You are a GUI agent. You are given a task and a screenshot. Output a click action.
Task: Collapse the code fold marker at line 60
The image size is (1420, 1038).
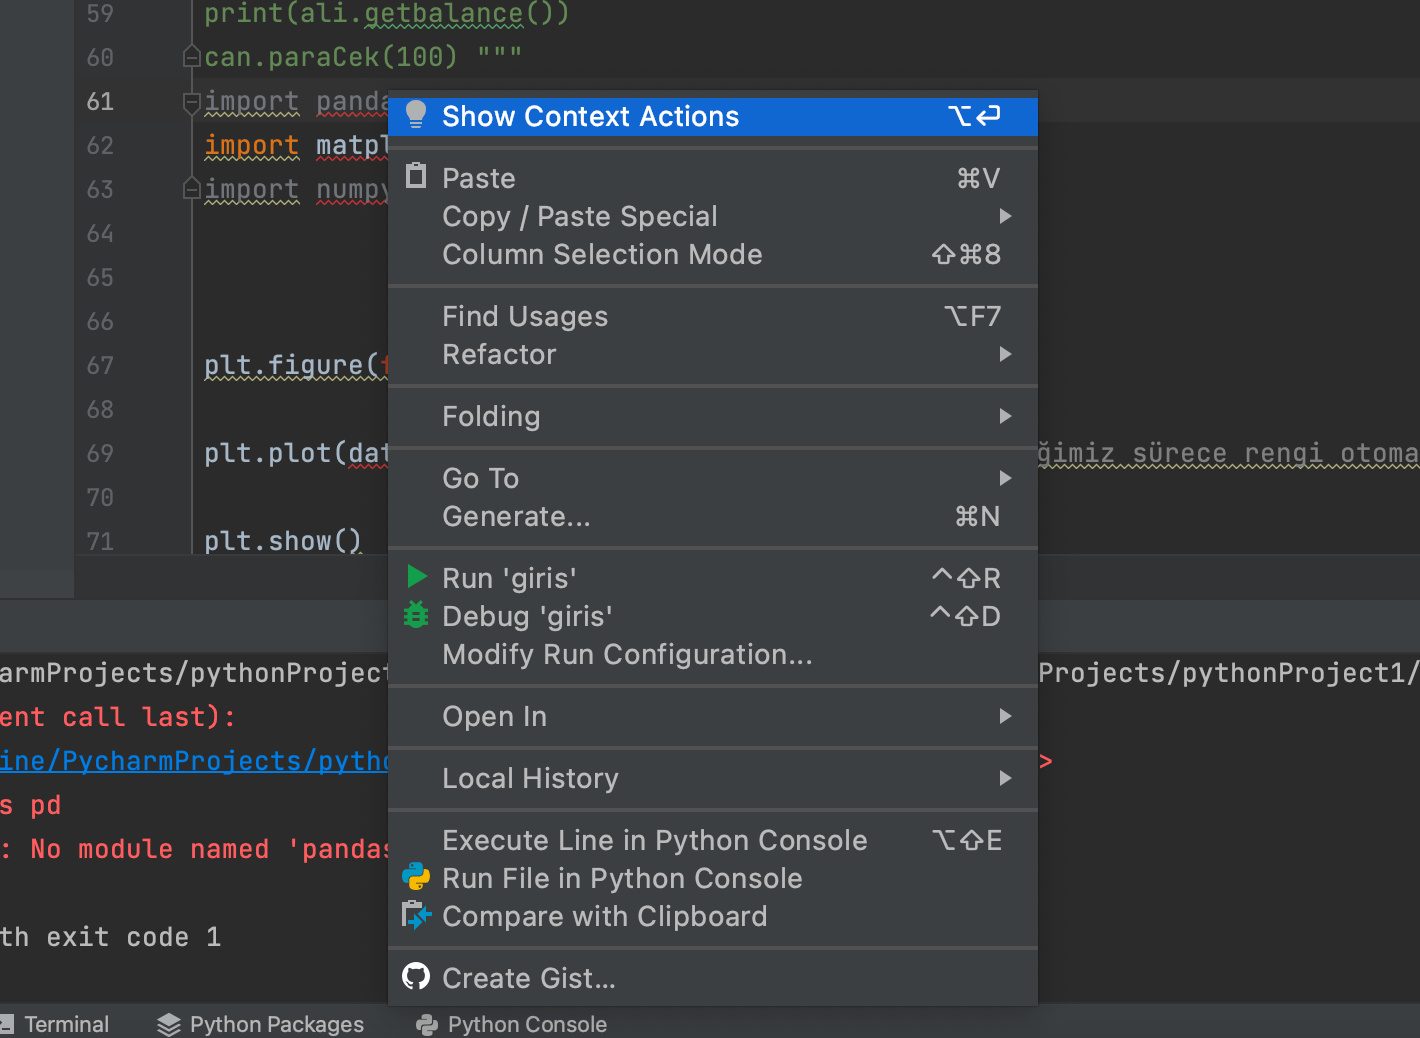[190, 56]
